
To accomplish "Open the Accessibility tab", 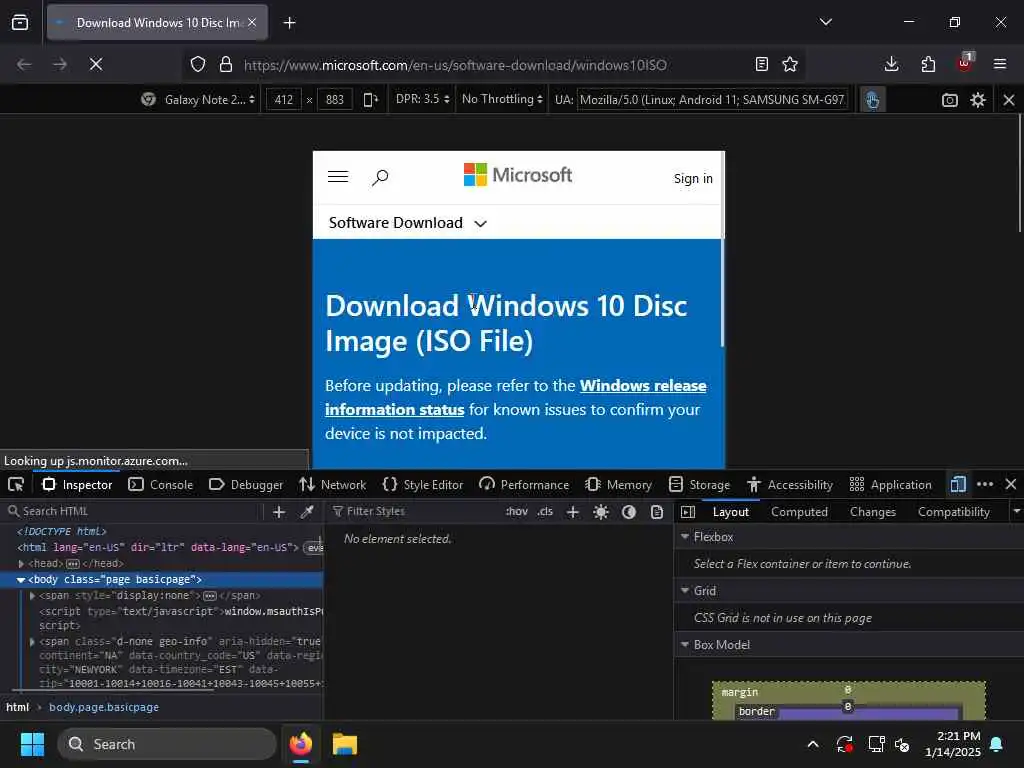I will pyautogui.click(x=790, y=485).
